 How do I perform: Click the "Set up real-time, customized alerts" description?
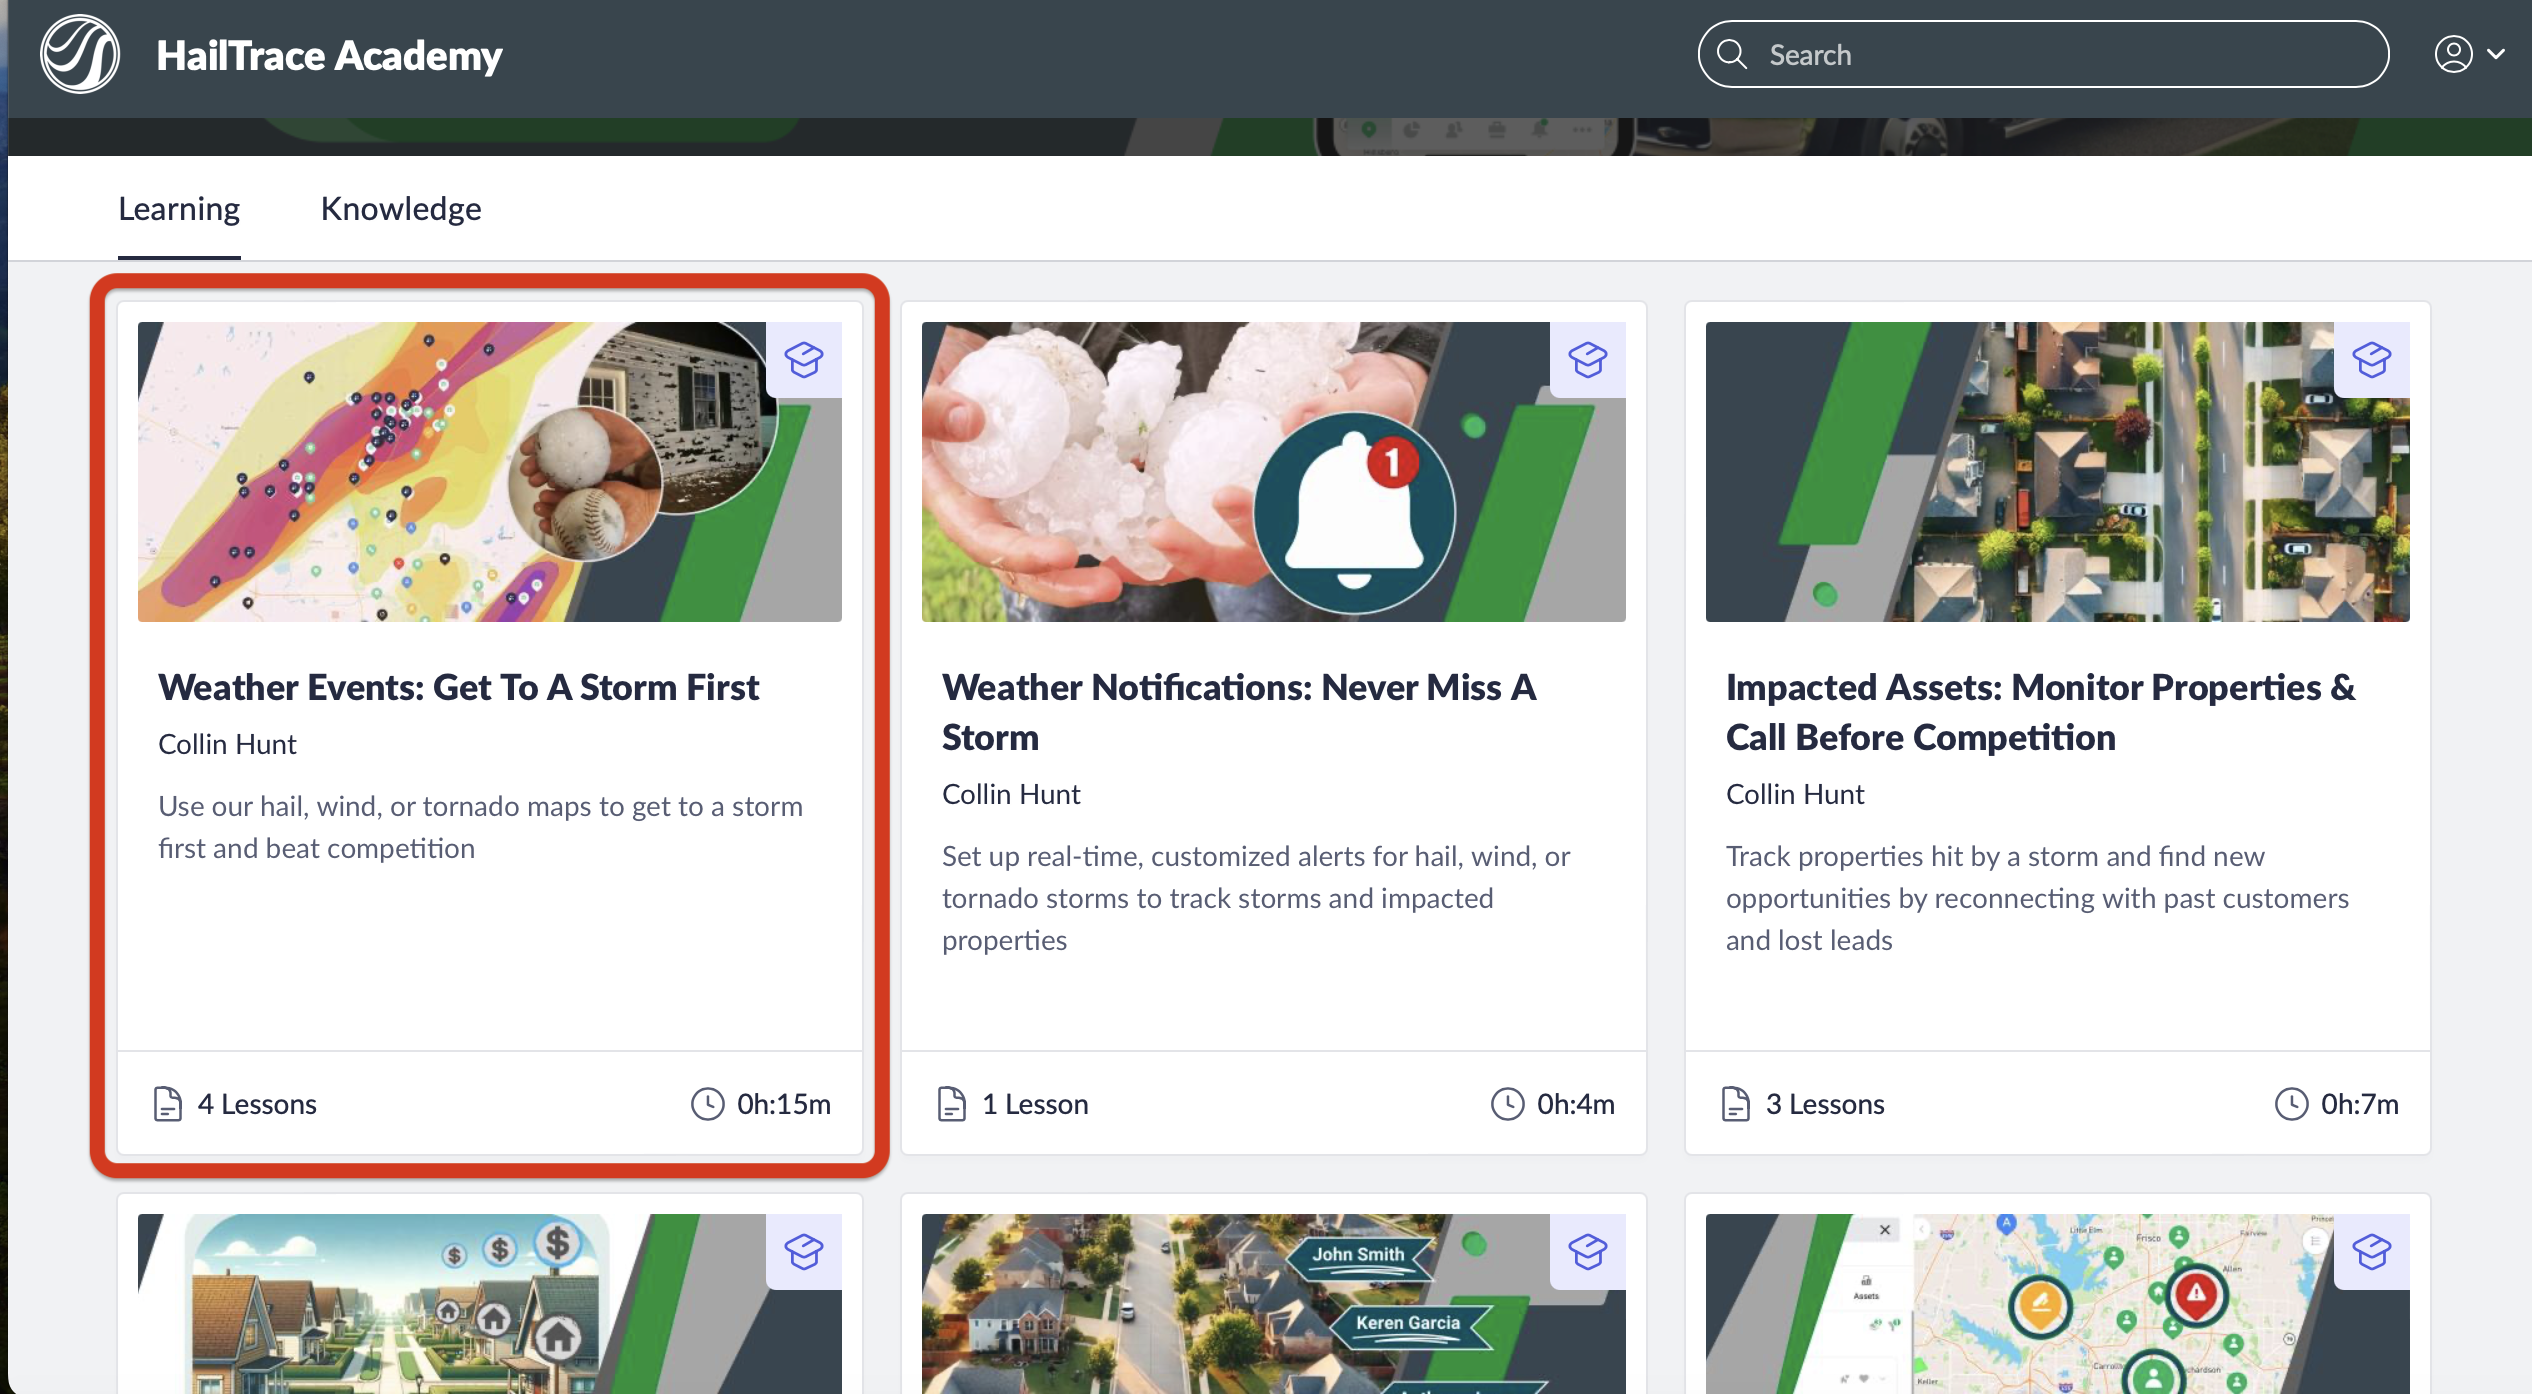(1256, 898)
